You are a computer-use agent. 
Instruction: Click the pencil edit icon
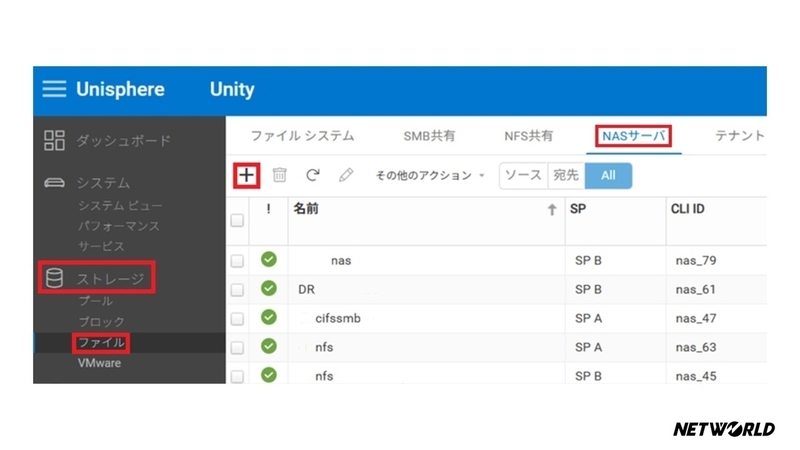346,175
